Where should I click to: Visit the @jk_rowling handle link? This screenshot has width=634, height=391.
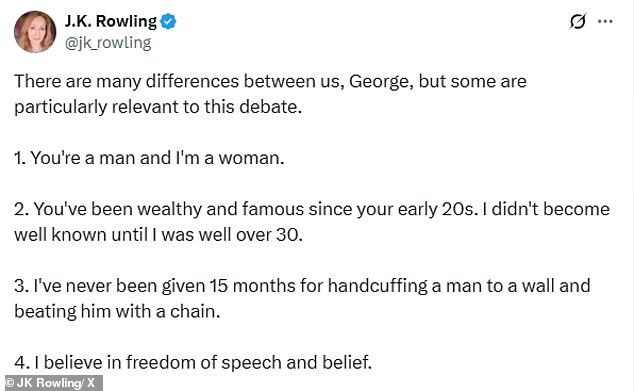[x=108, y=43]
